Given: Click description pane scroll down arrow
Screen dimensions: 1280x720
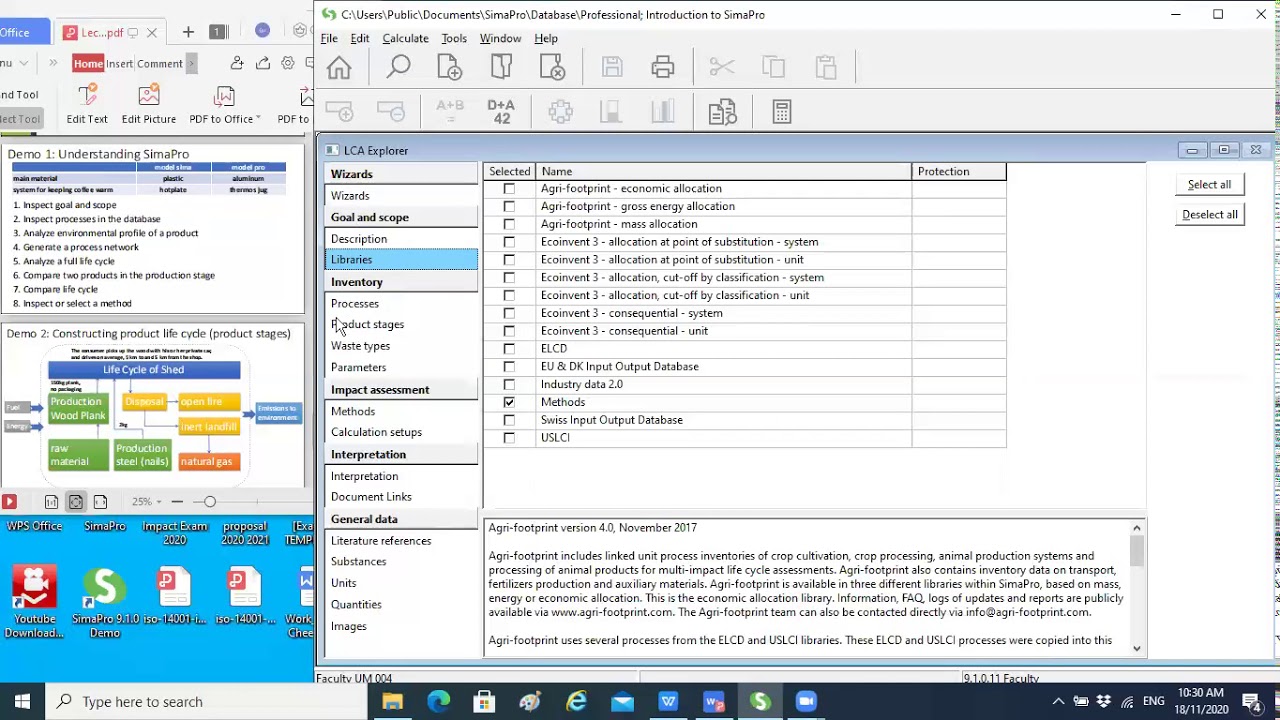Looking at the screenshot, I should click(x=1137, y=648).
